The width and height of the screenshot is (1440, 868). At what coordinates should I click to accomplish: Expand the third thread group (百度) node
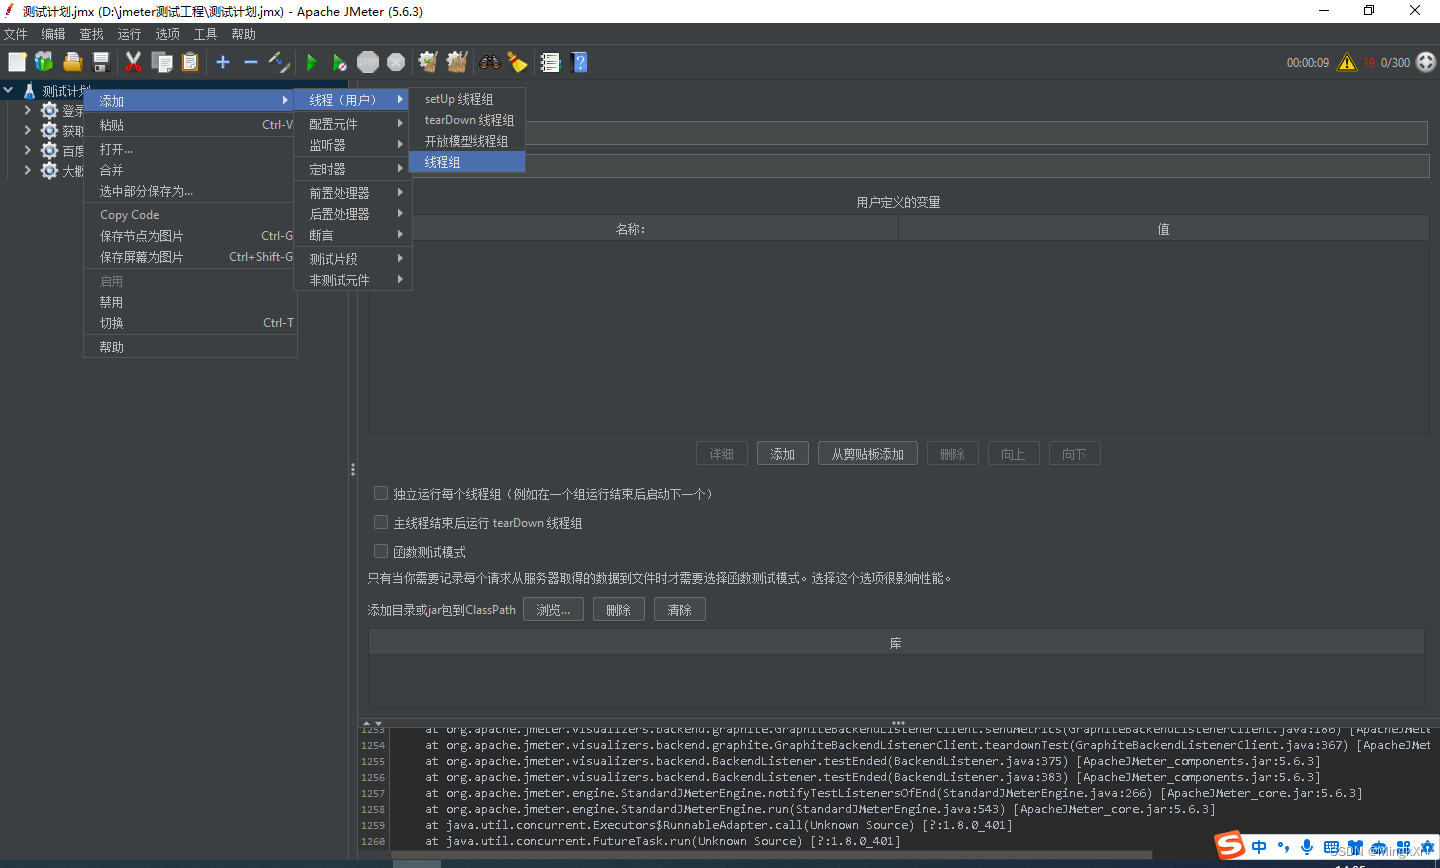coord(27,150)
